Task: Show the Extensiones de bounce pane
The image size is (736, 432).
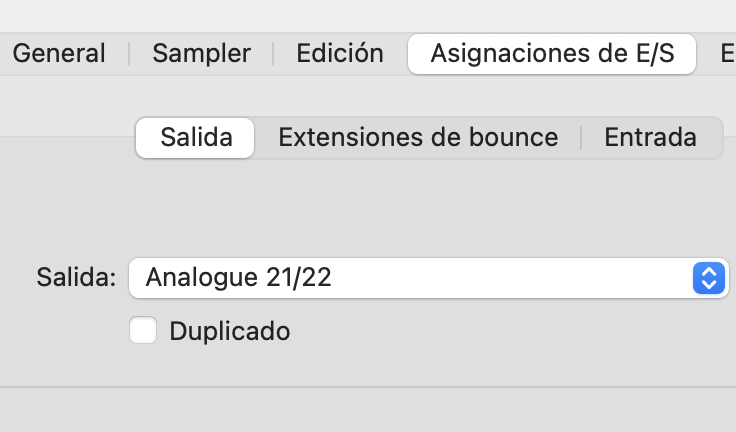Action: [x=418, y=138]
